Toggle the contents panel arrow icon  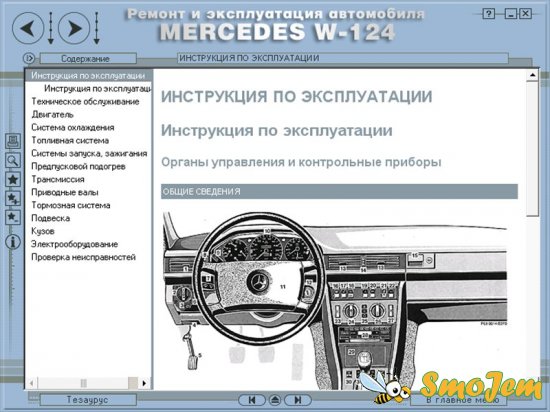(29, 58)
